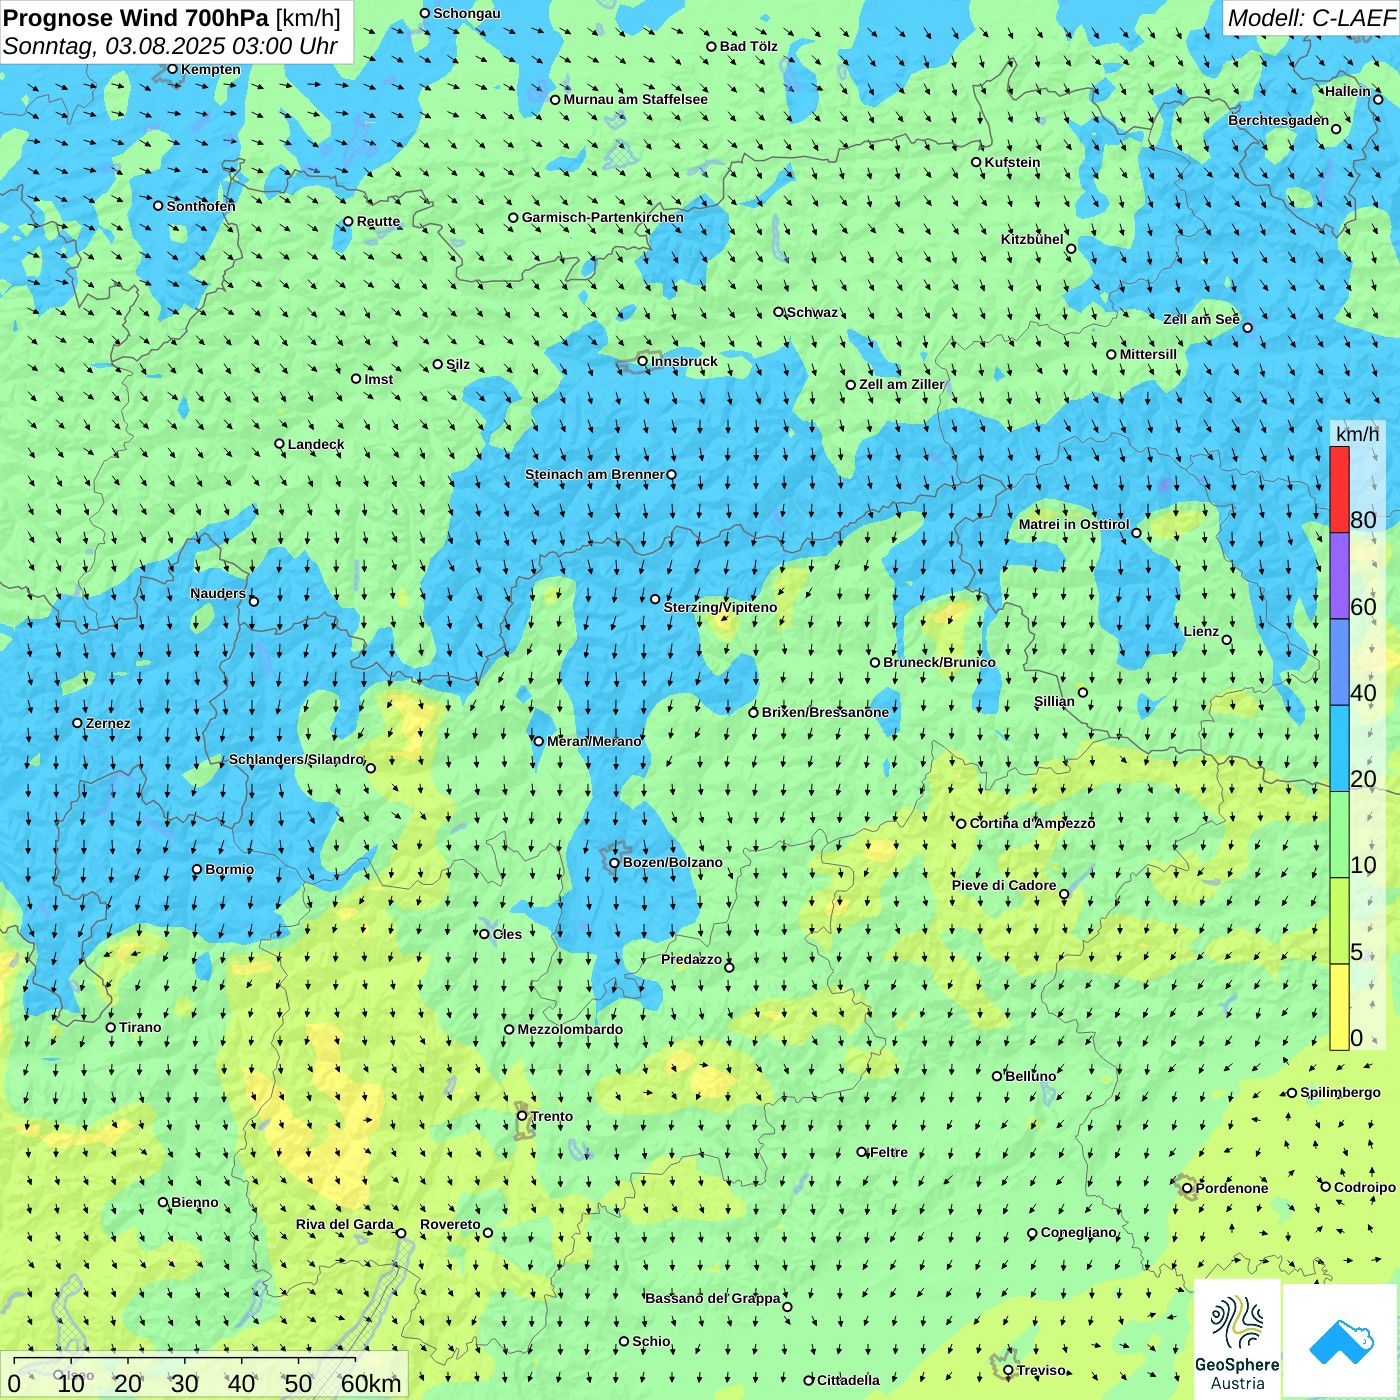Click the Treviso city label
Image resolution: width=1400 pixels, height=1400 pixels.
coord(1041,1370)
